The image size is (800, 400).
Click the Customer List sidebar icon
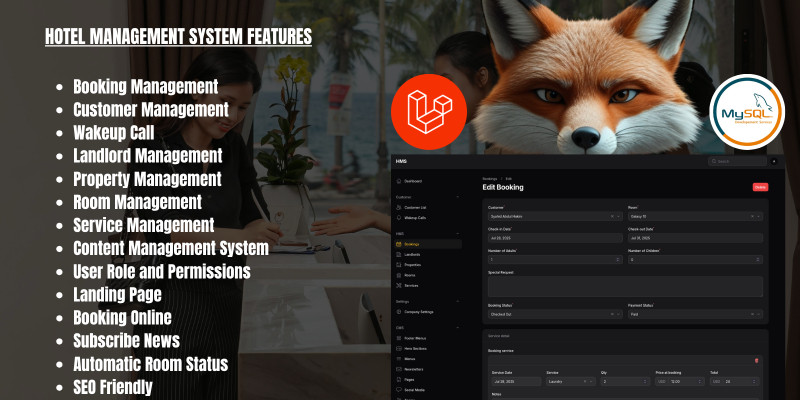398,206
